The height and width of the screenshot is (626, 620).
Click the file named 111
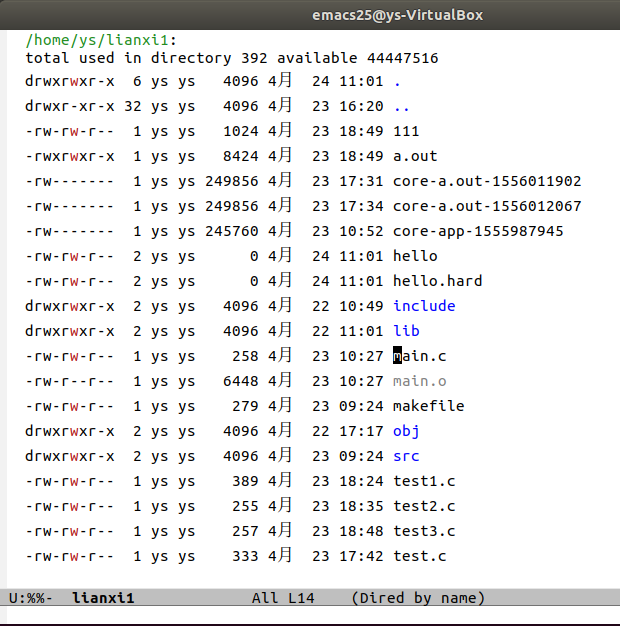click(x=406, y=131)
